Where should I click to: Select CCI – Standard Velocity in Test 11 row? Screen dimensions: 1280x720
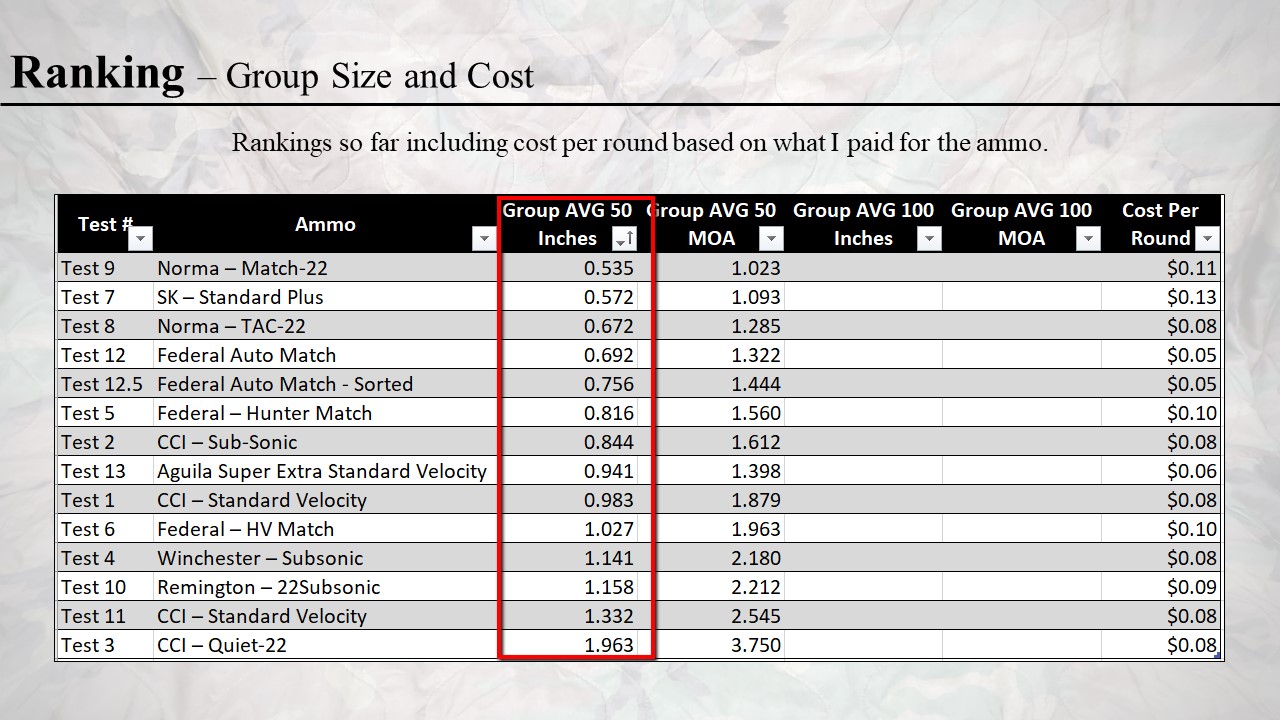325,616
